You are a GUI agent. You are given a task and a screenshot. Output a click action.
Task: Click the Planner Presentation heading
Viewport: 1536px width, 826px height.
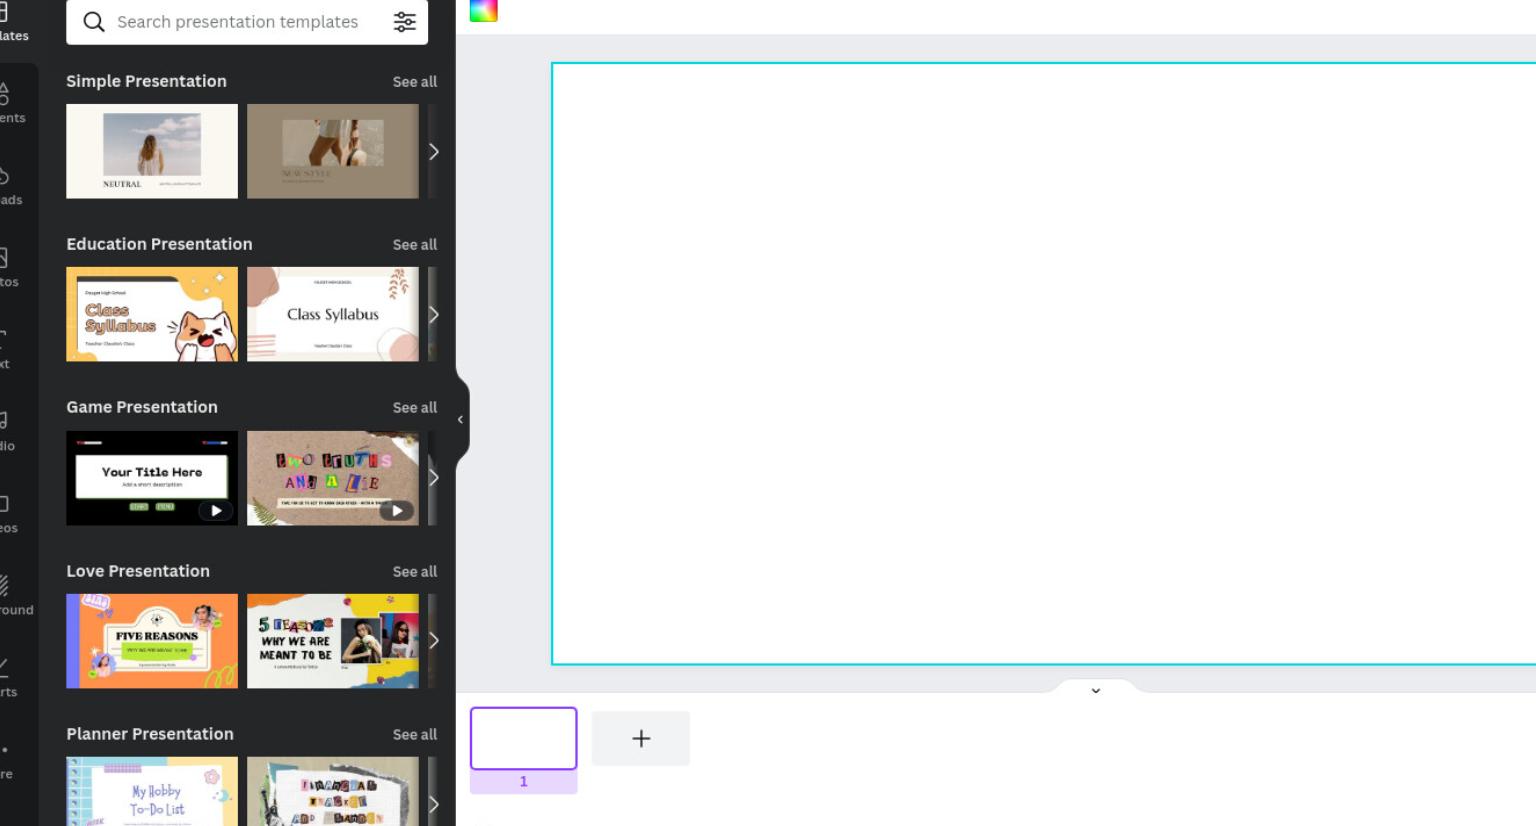coord(150,734)
